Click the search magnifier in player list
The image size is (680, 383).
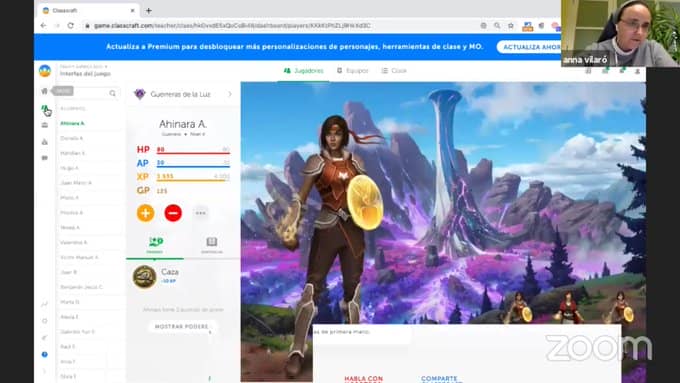tap(113, 93)
